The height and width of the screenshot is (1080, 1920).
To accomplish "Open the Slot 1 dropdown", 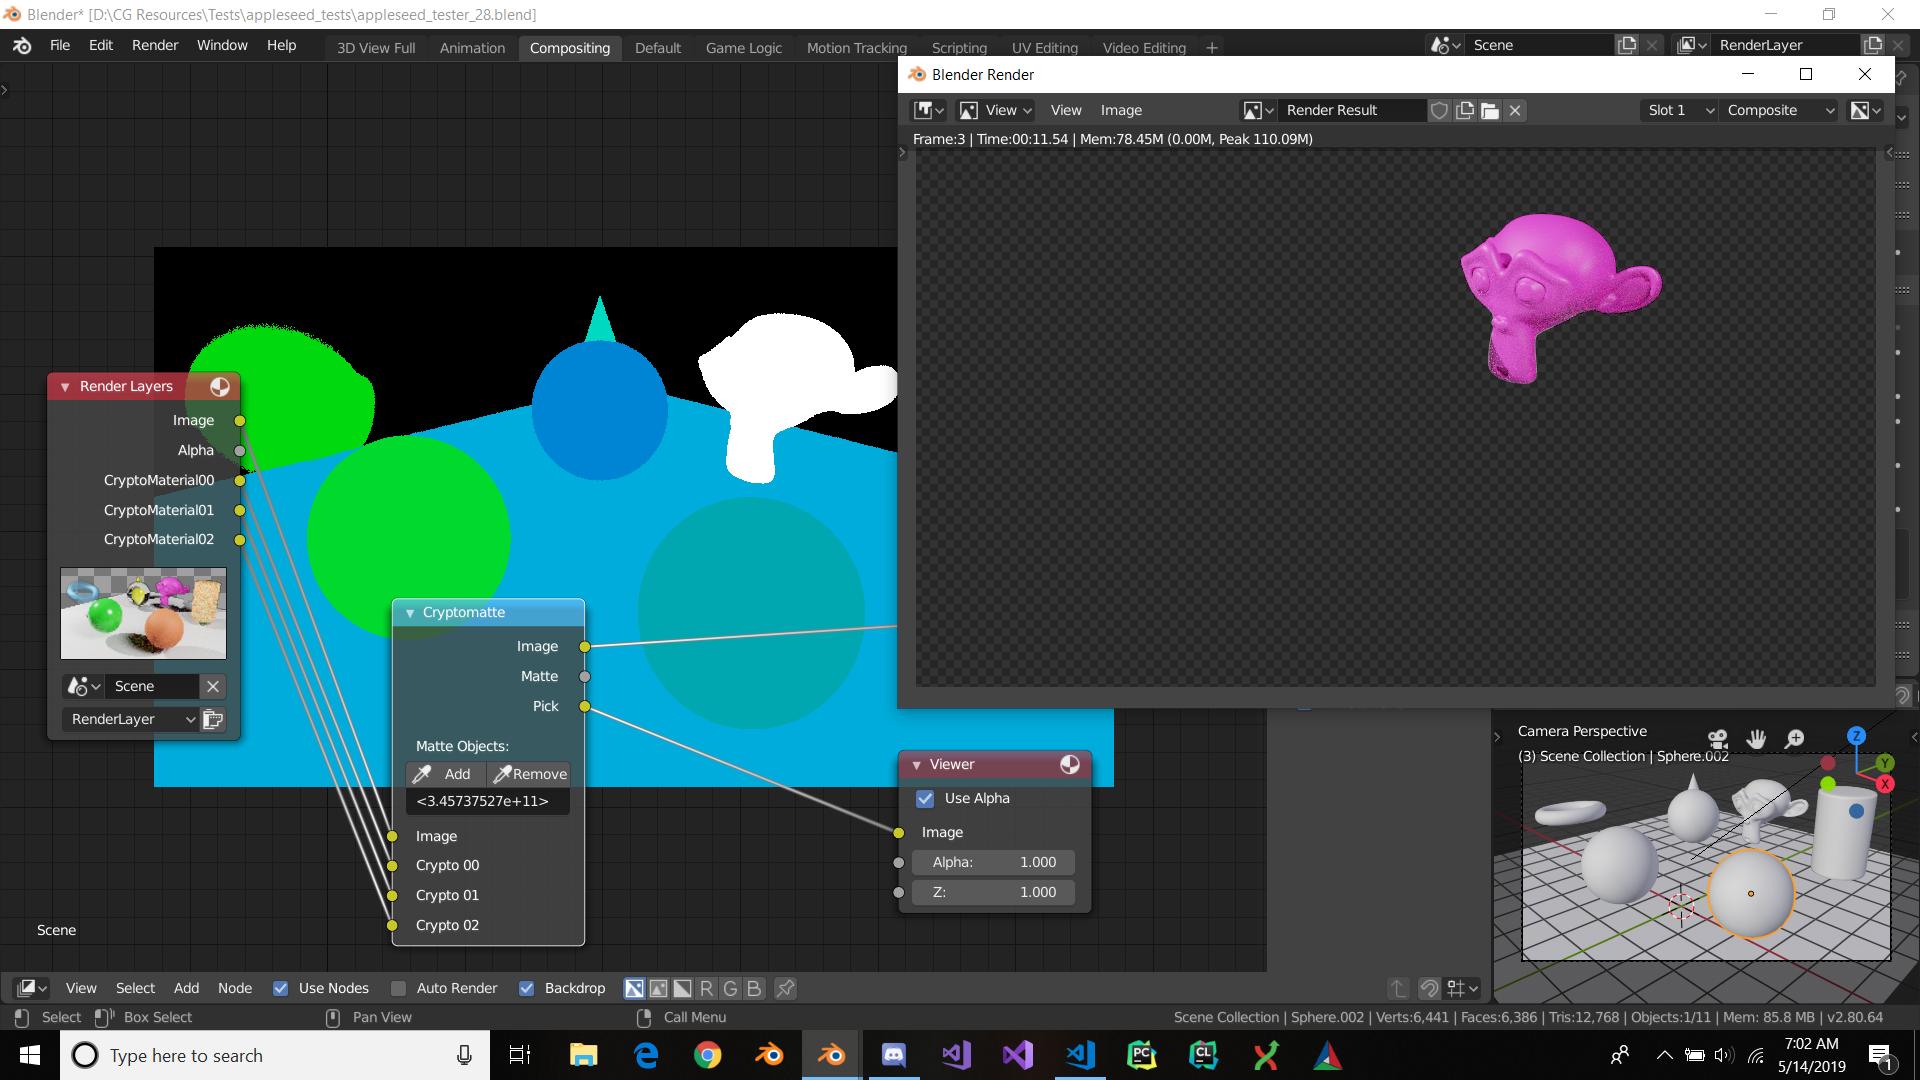I will coord(1680,111).
